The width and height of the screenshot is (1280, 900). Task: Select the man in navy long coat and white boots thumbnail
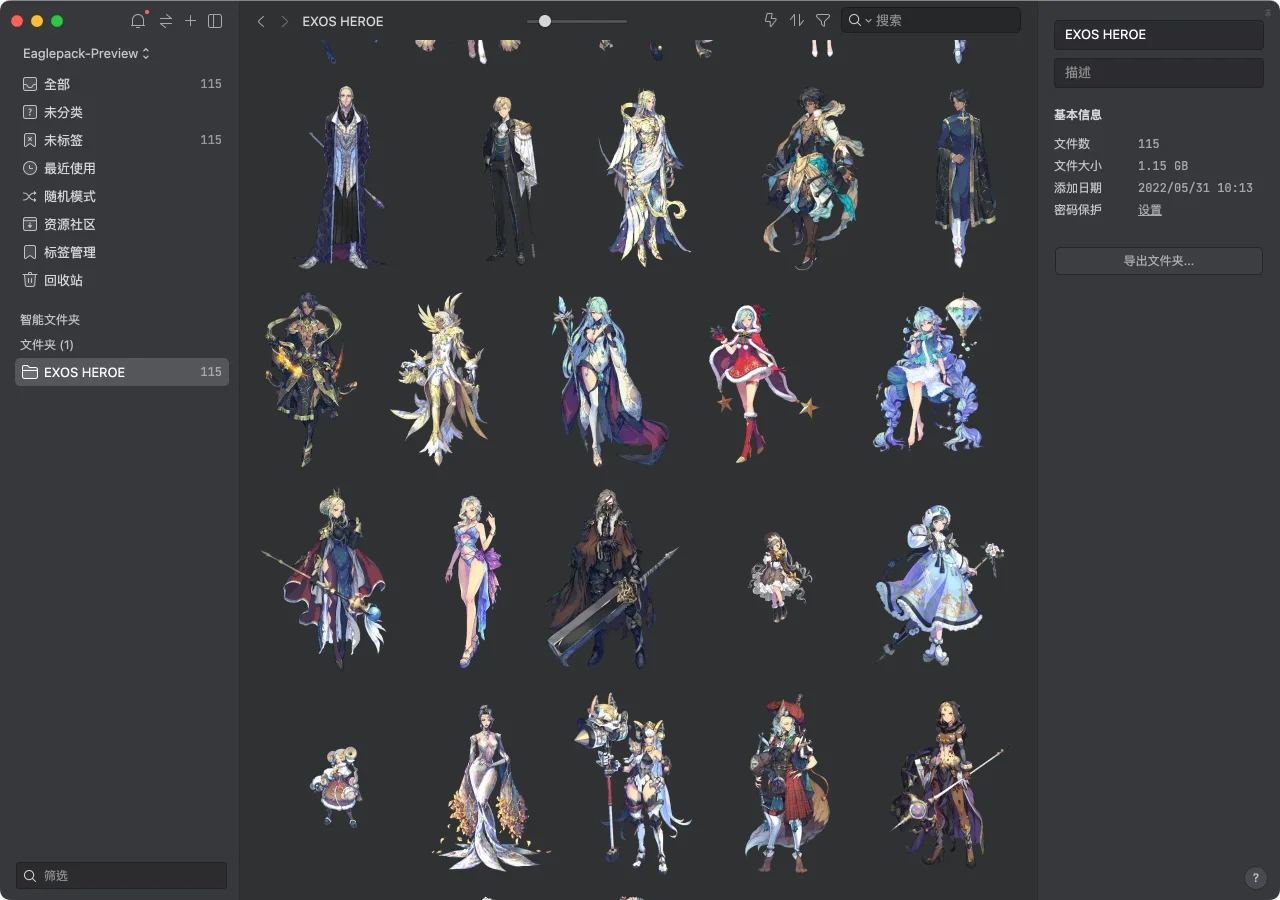click(964, 178)
